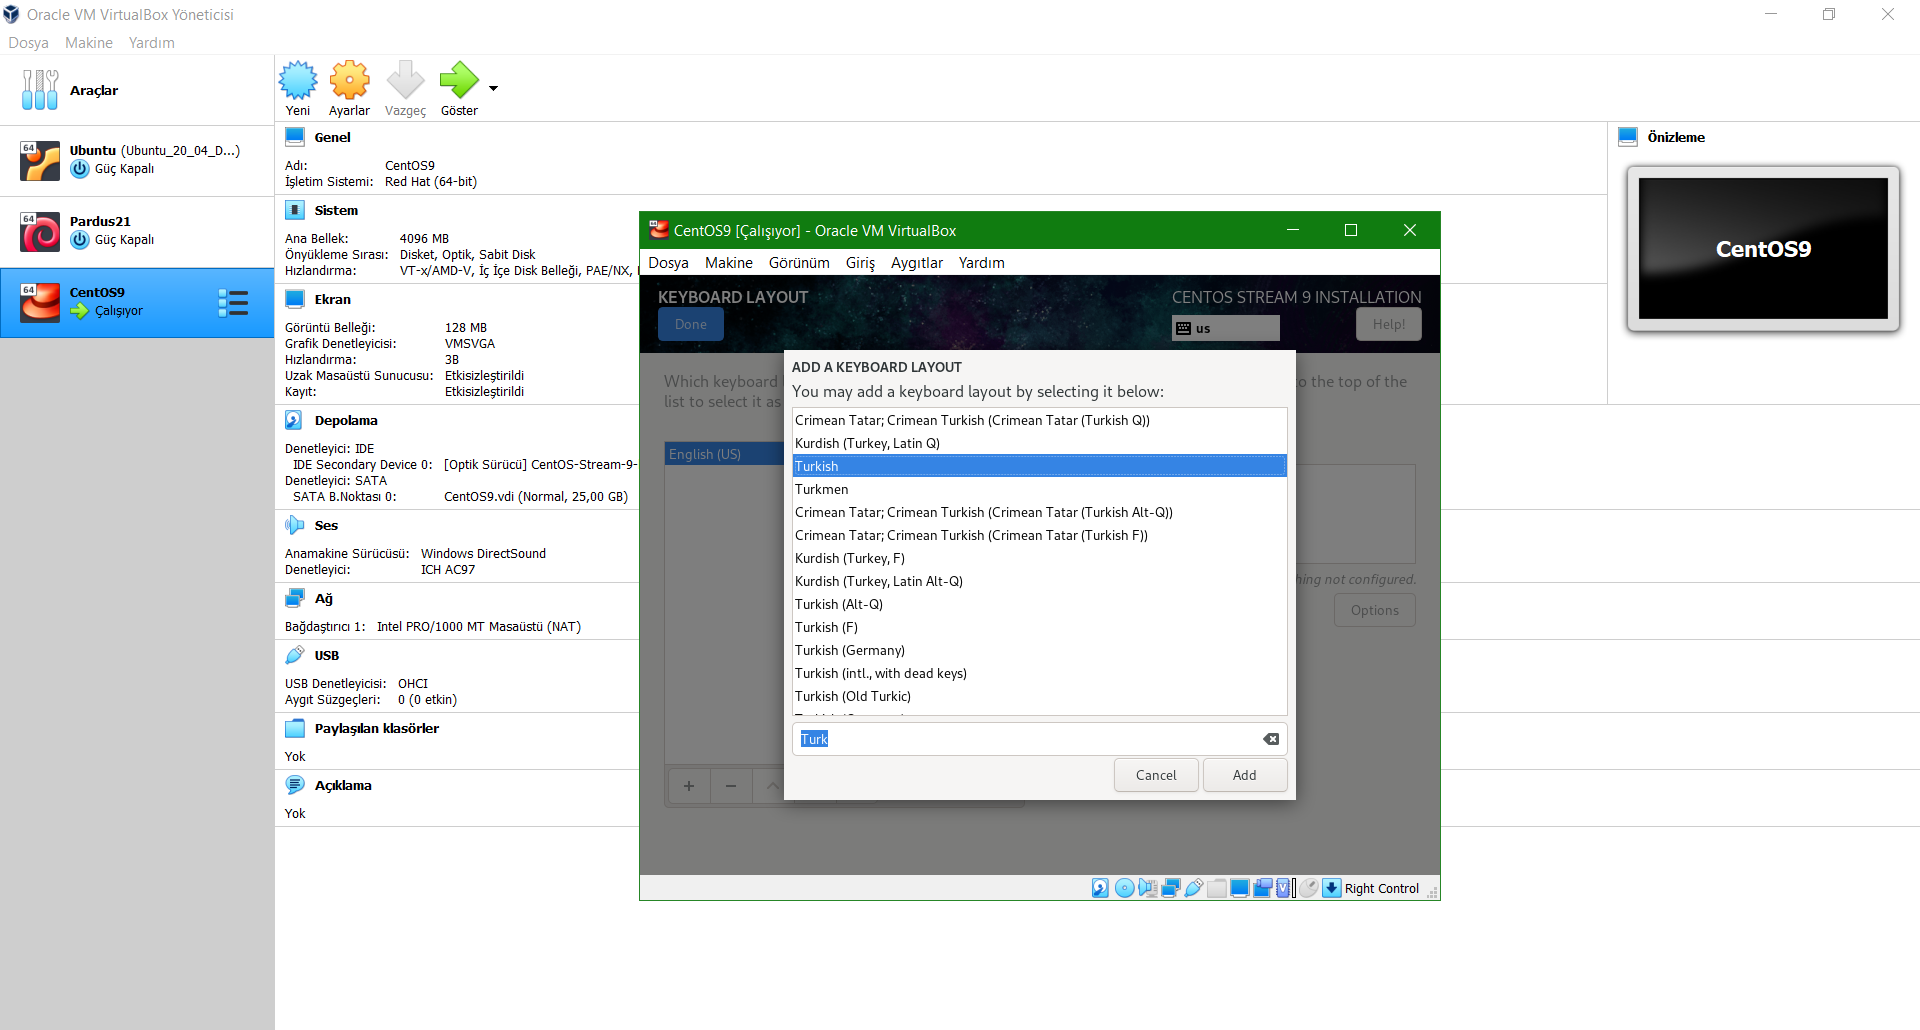Image resolution: width=1920 pixels, height=1030 pixels.
Task: Click Add in Add Keyboard Layout dialog
Action: click(1244, 775)
